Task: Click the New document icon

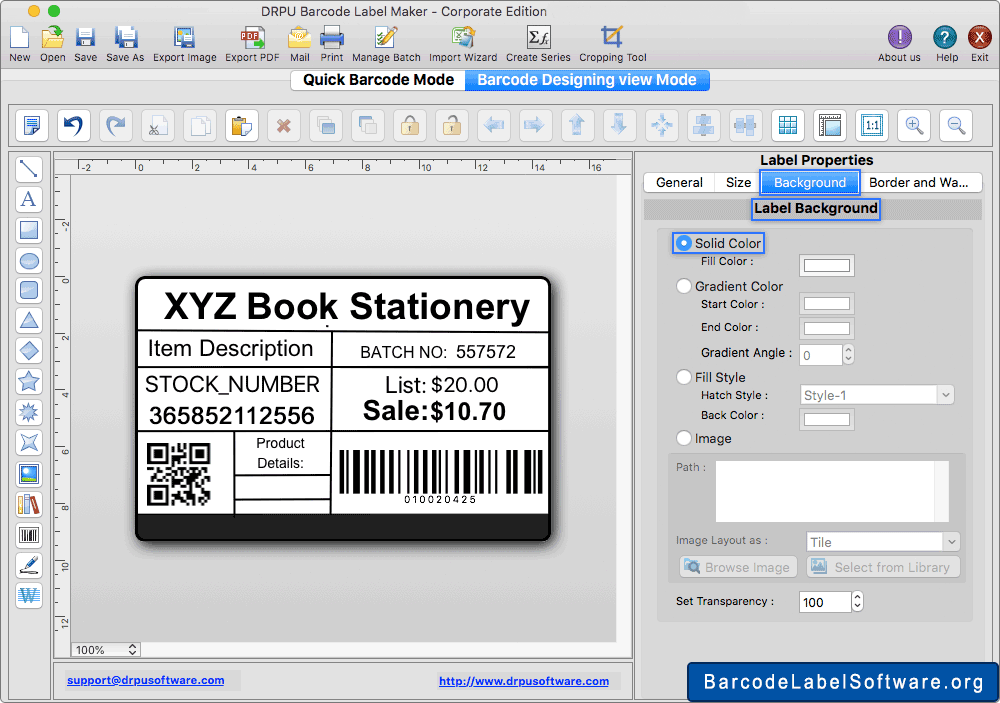Action: 19,38
